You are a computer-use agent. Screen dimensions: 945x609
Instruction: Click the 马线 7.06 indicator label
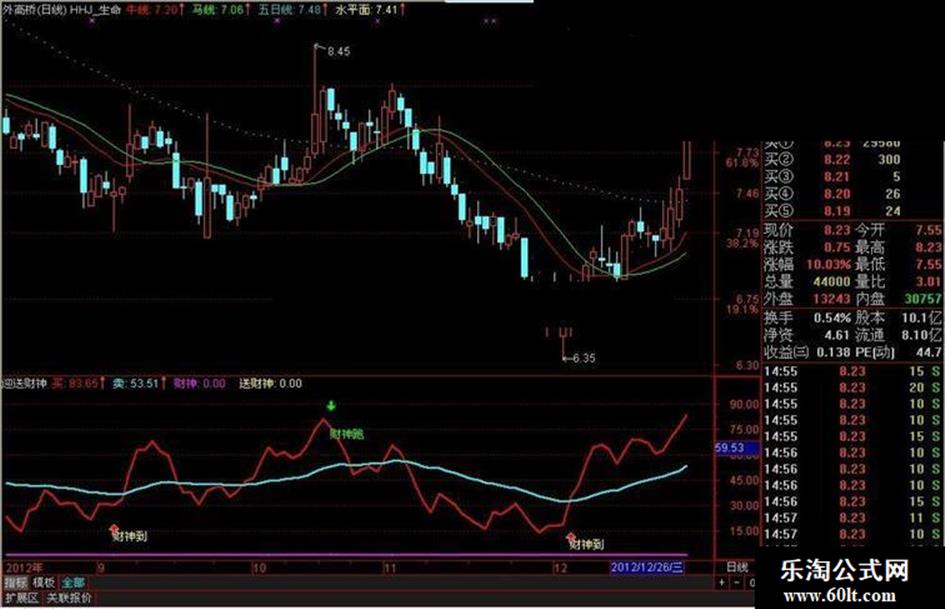[219, 10]
